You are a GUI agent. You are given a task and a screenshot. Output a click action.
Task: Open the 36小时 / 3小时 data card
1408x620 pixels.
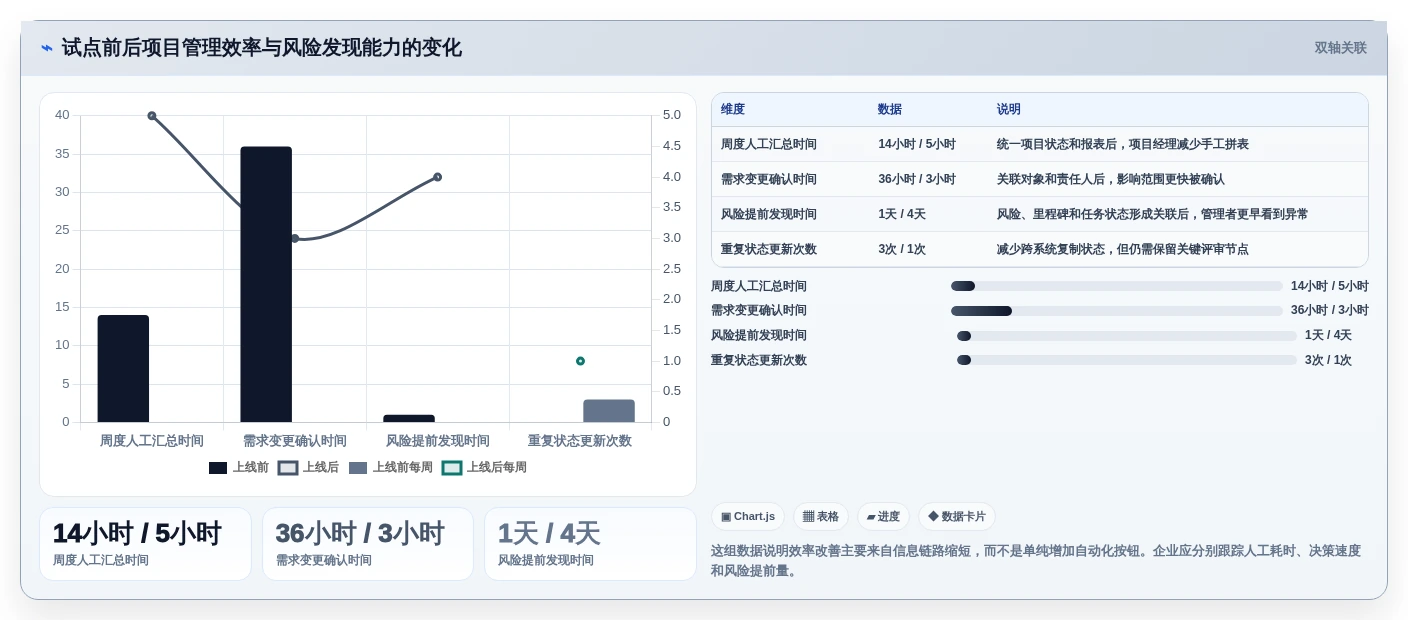click(x=368, y=544)
